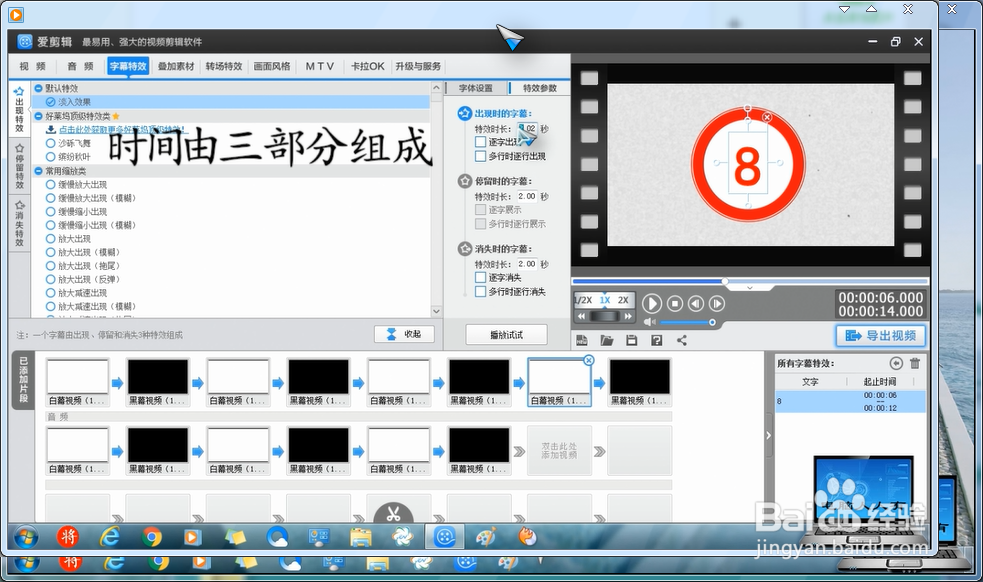
Task: Switch to MTV tab
Action: [x=320, y=66]
